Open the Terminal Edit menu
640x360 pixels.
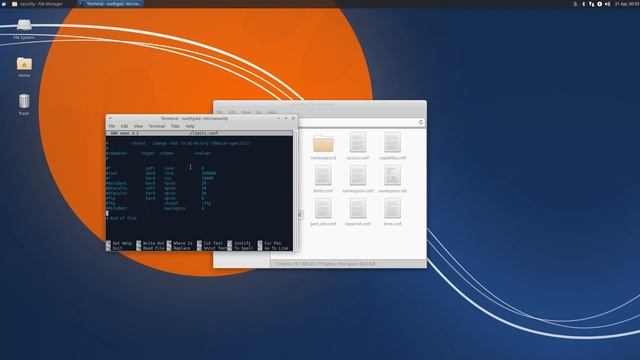124,126
